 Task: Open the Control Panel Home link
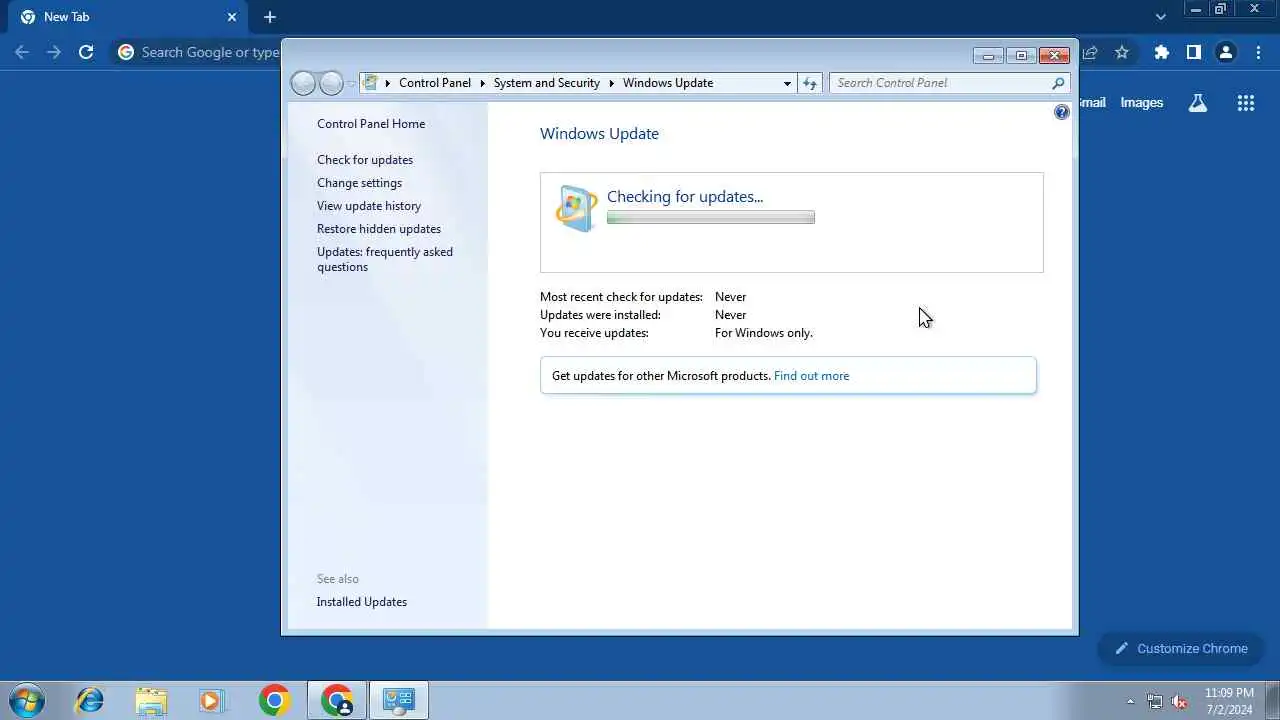(371, 124)
